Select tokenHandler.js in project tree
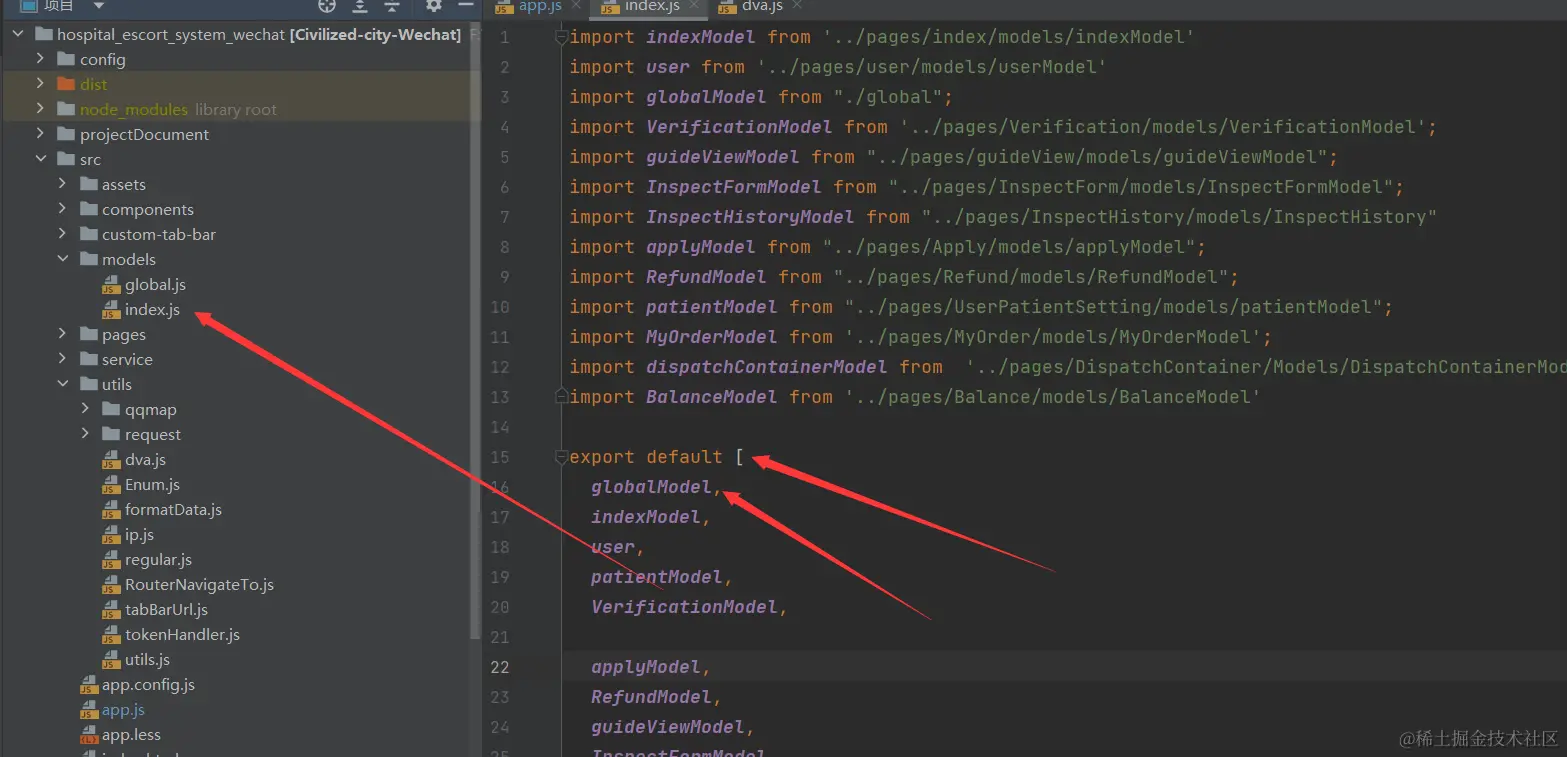1567x757 pixels. 182,635
